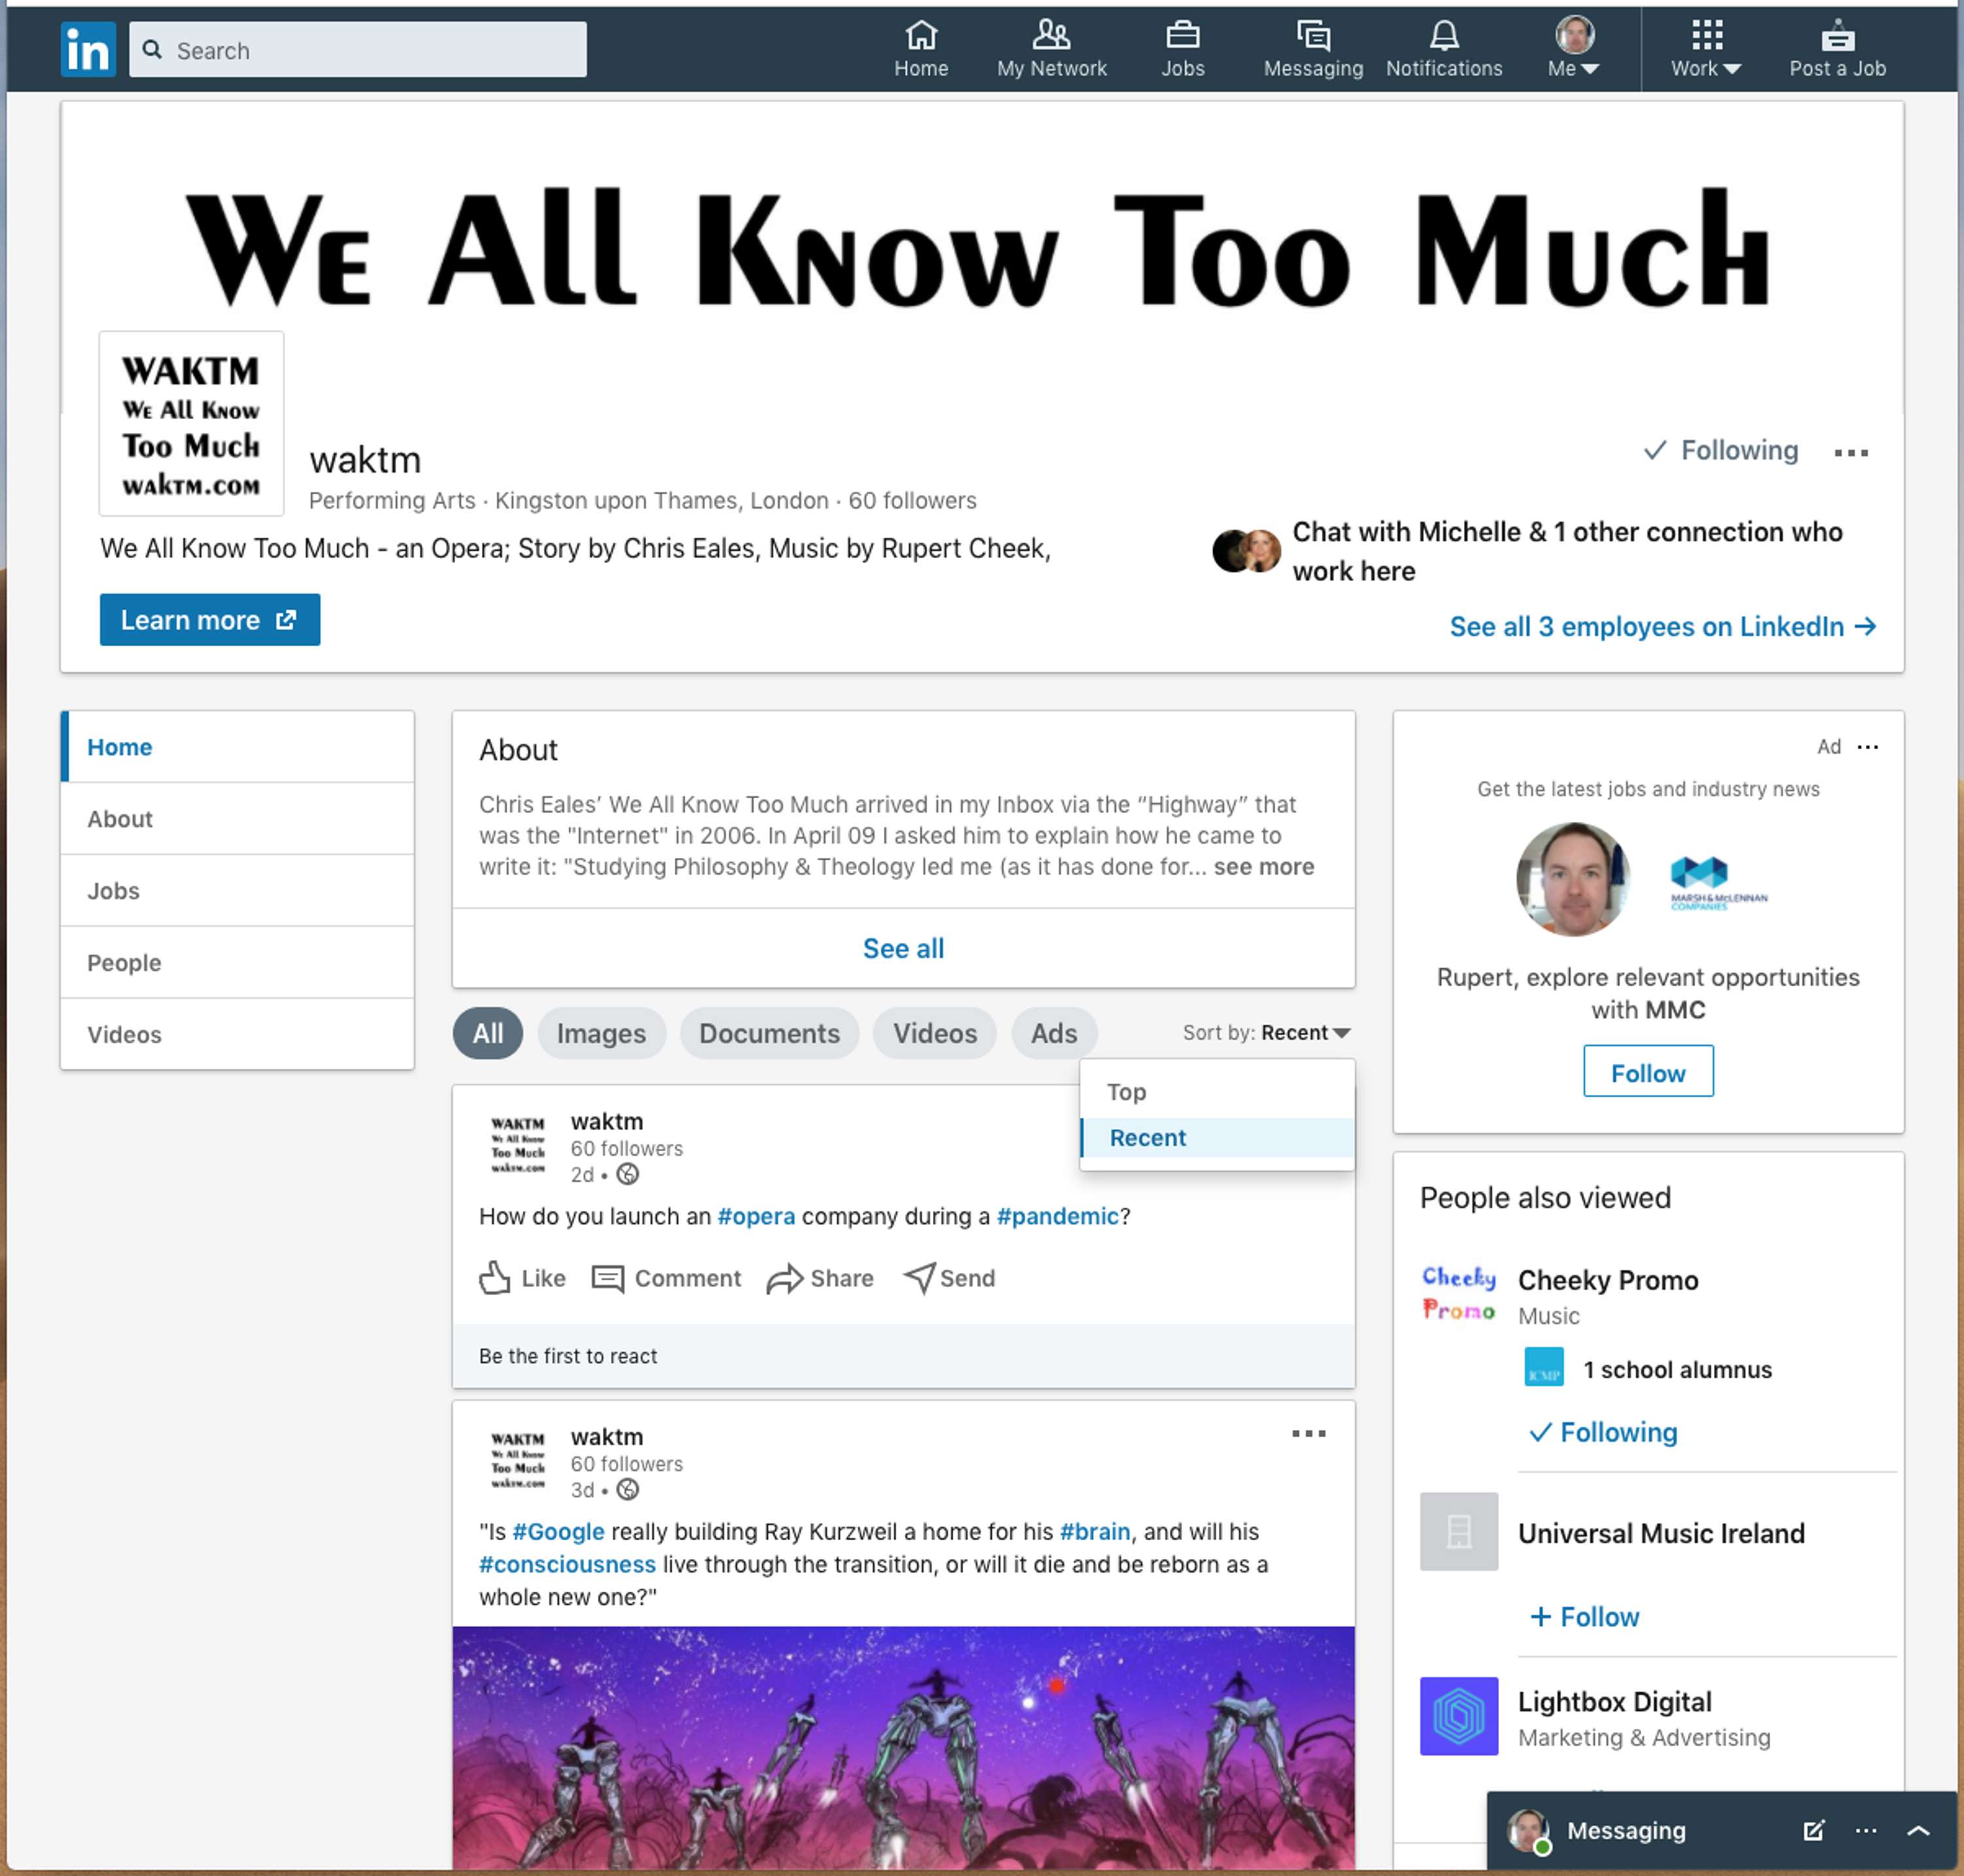Click the Post a Job icon
Screen dimensions: 1964x1876
point(1837,49)
